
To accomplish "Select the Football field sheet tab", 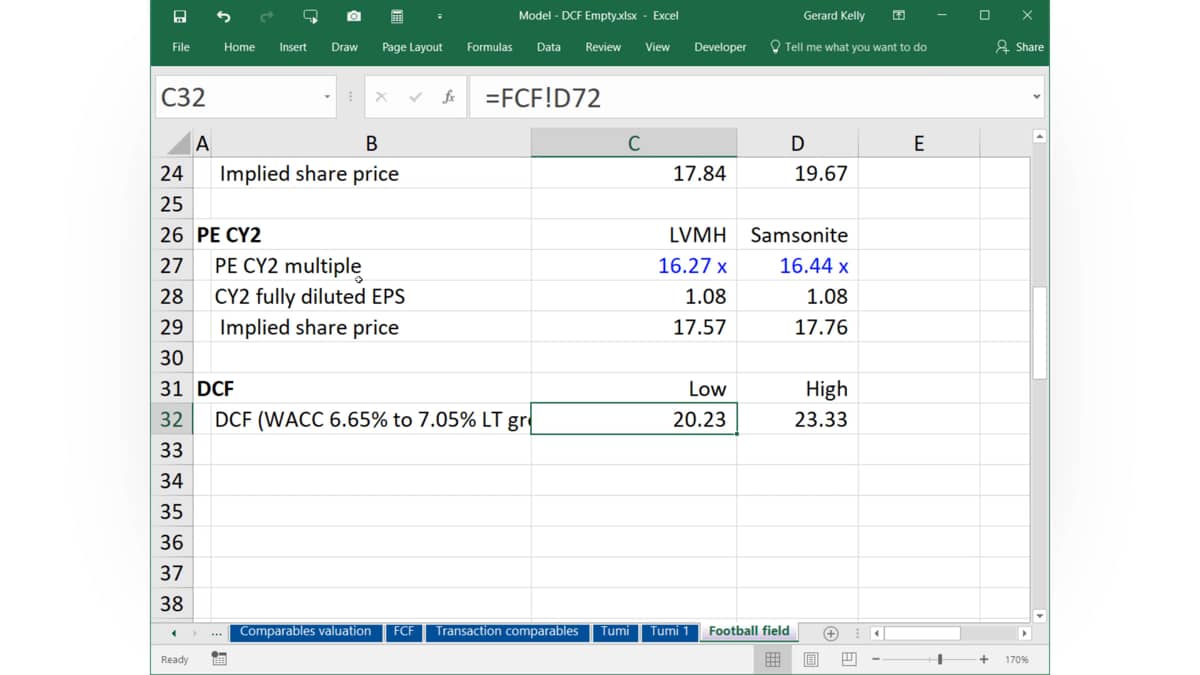I will click(749, 631).
